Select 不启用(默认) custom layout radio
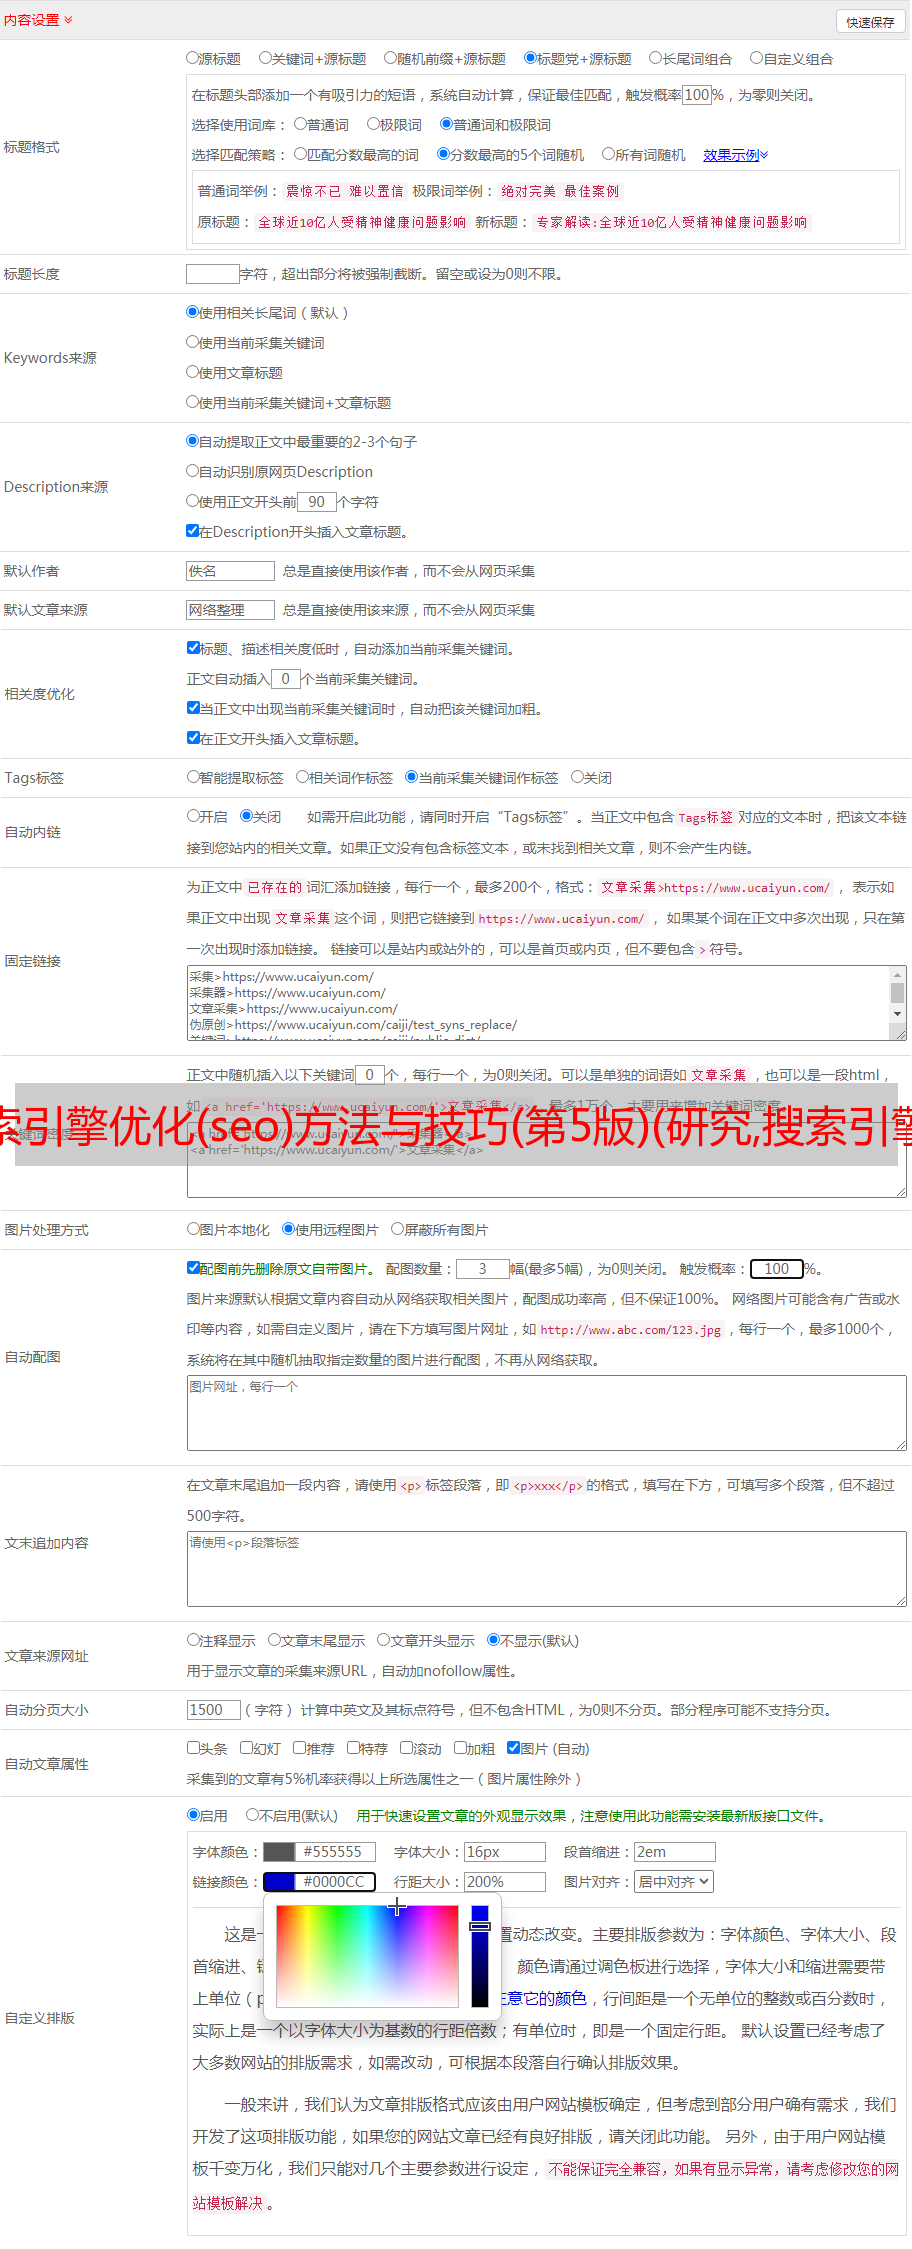The height and width of the screenshot is (2249, 912). (x=252, y=1815)
